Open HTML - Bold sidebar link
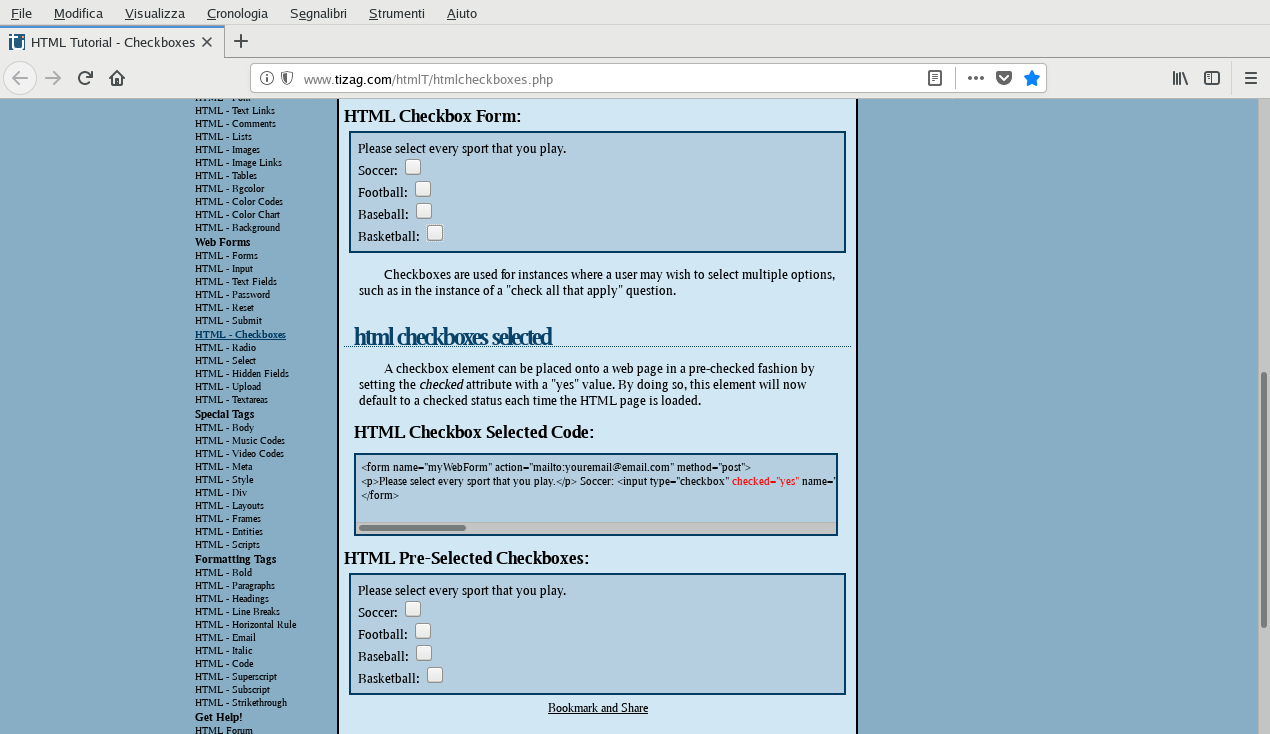This screenshot has width=1270, height=734. [x=223, y=572]
